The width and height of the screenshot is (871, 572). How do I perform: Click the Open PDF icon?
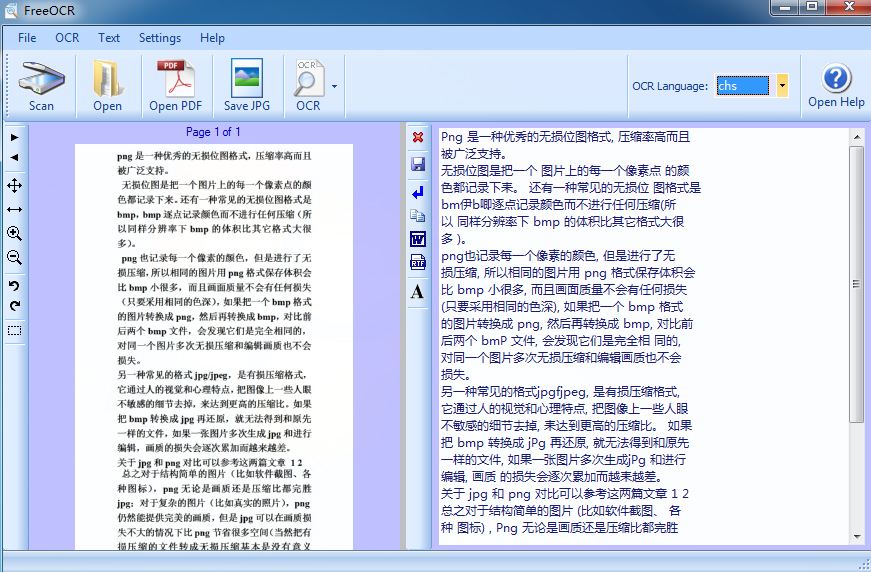pyautogui.click(x=176, y=85)
